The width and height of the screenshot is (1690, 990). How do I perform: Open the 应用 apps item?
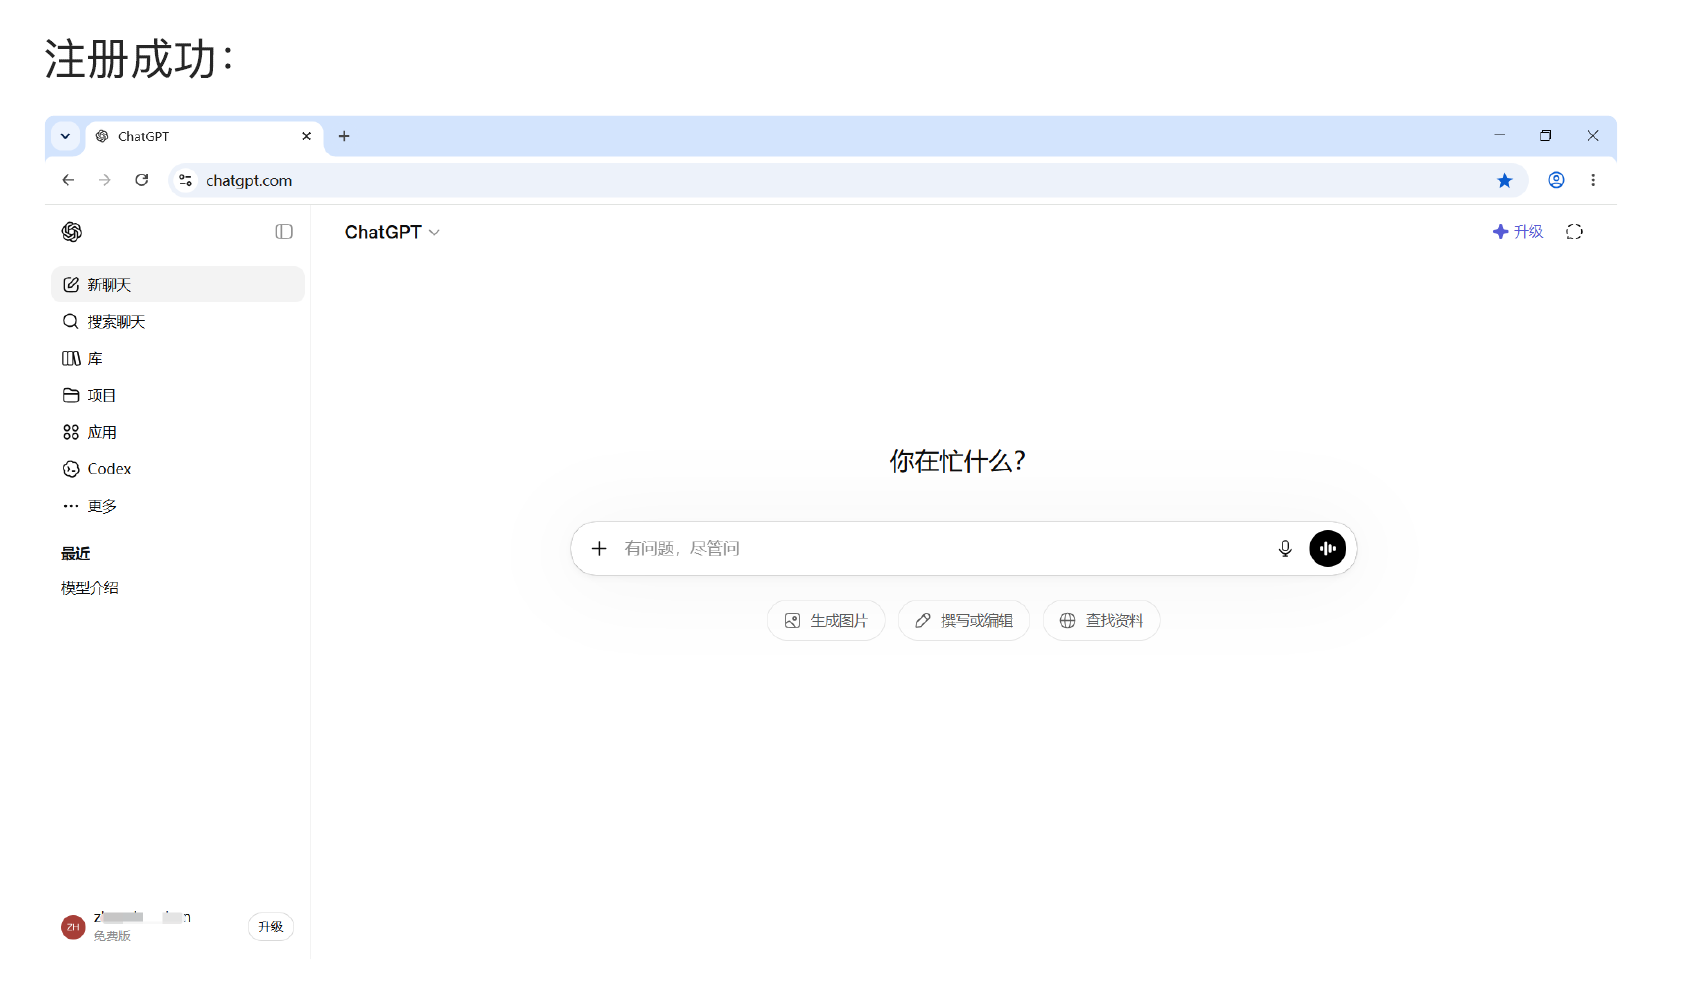tap(178, 432)
